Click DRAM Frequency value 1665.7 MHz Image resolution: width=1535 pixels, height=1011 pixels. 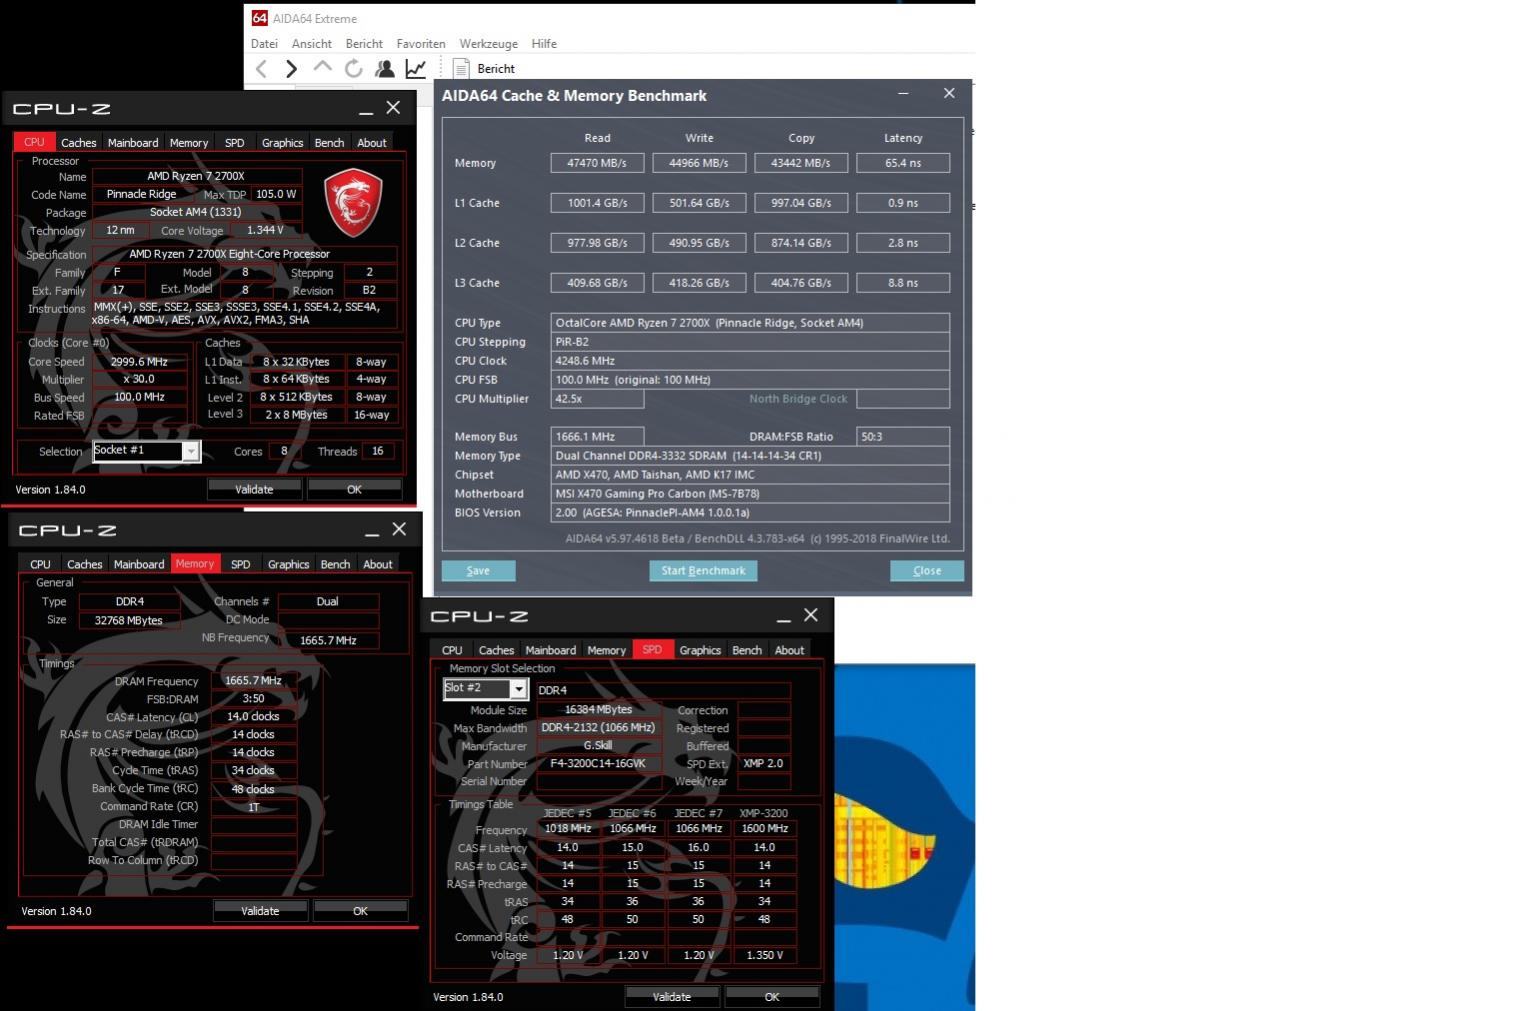[254, 680]
